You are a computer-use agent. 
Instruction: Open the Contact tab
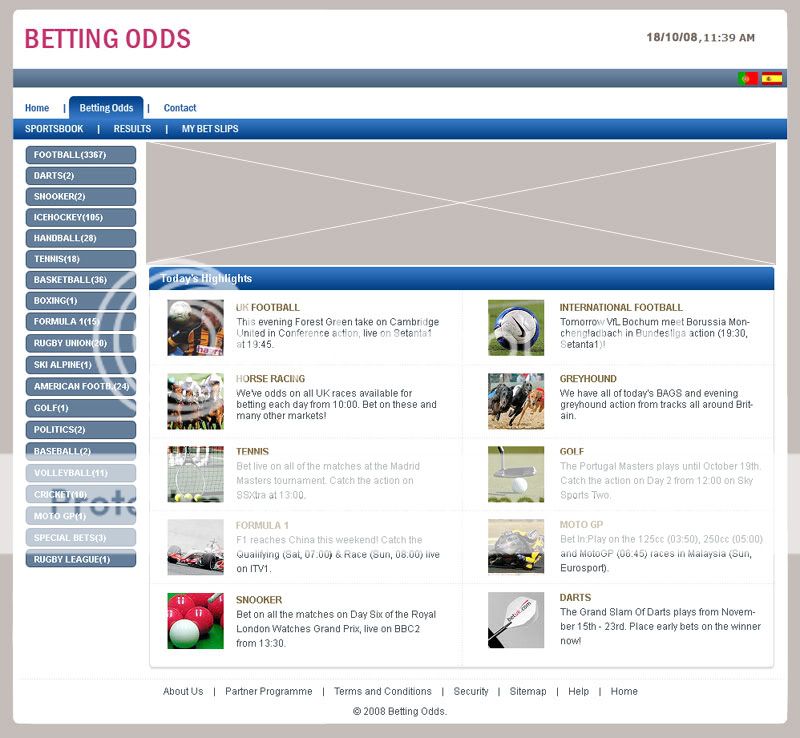coord(180,108)
